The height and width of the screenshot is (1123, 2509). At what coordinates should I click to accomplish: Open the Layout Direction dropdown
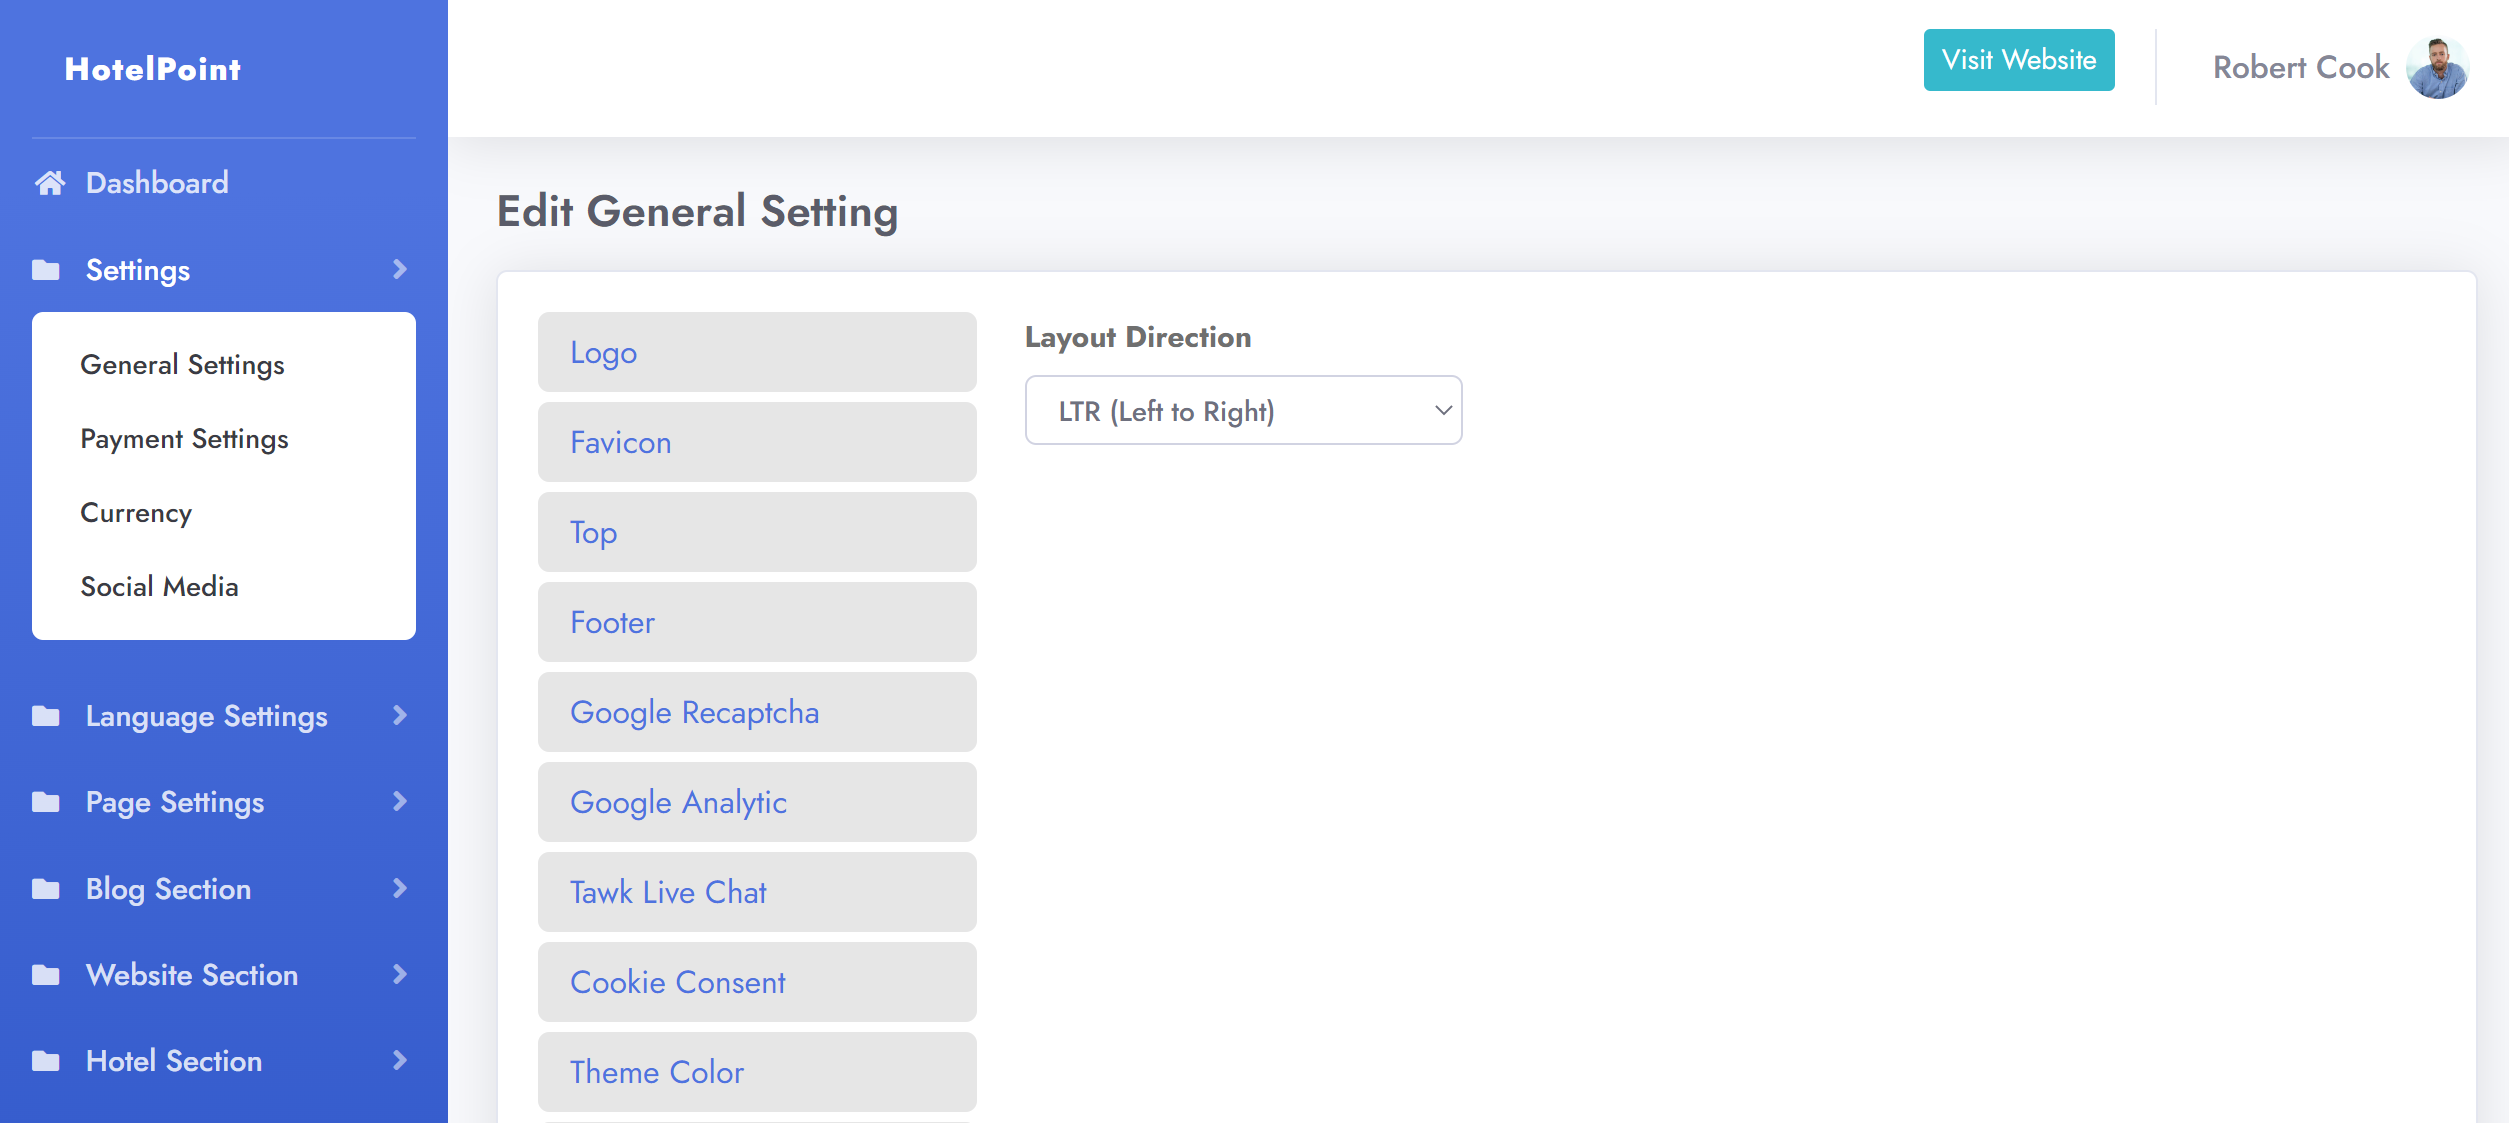(1243, 411)
